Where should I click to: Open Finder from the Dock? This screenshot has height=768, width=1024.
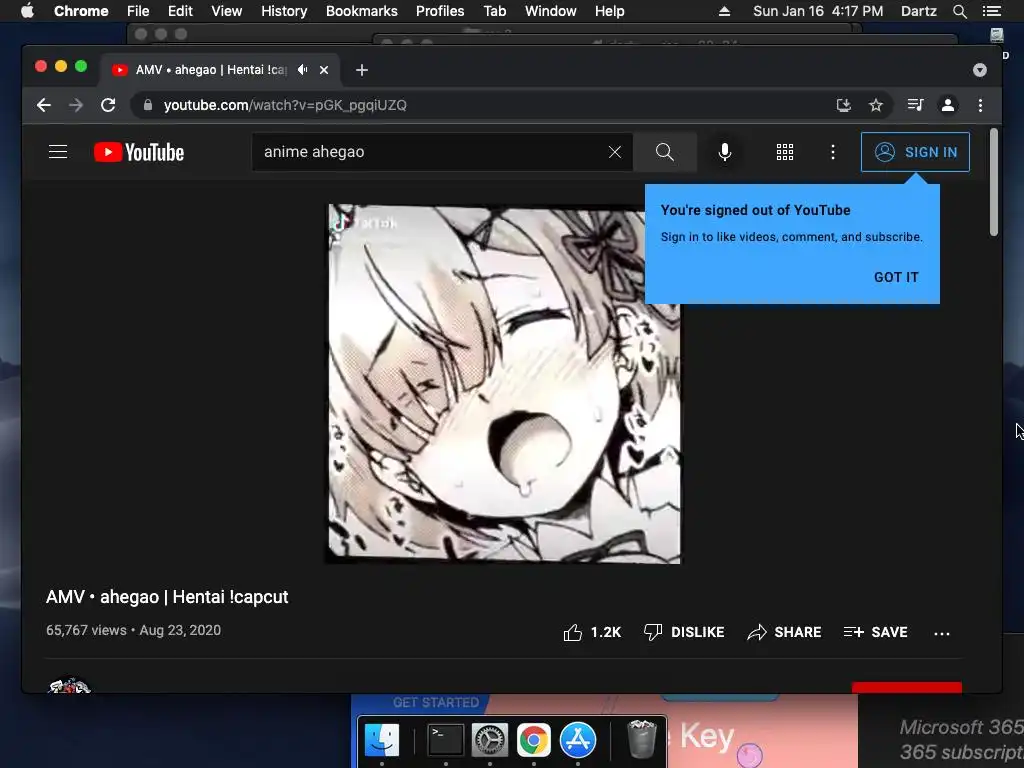[381, 740]
